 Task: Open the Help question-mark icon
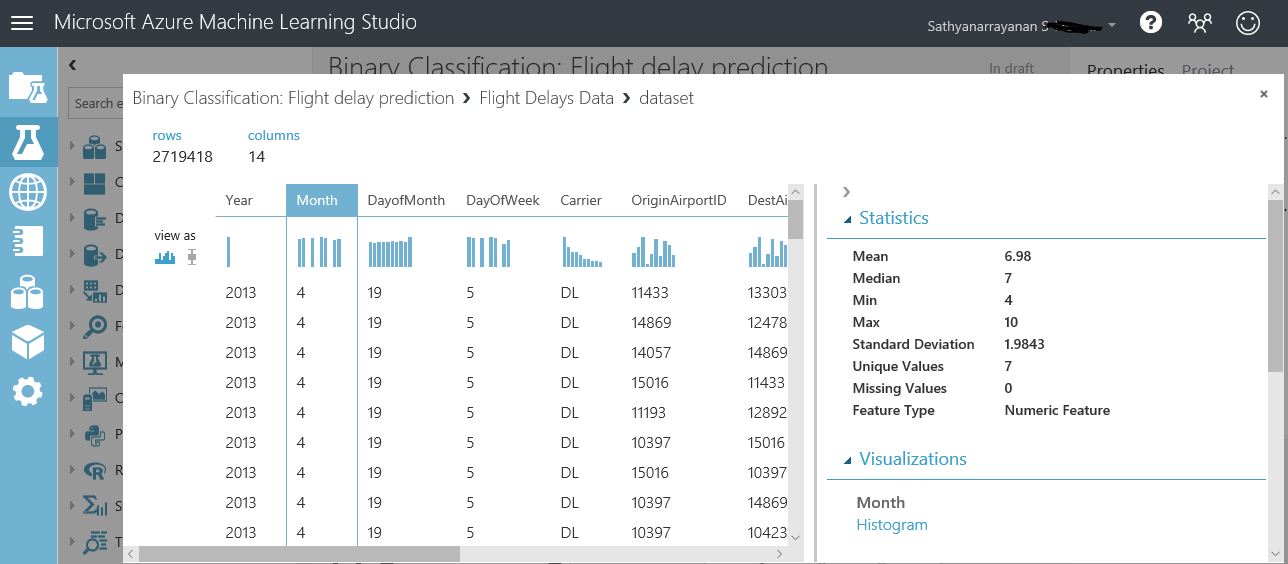1151,23
